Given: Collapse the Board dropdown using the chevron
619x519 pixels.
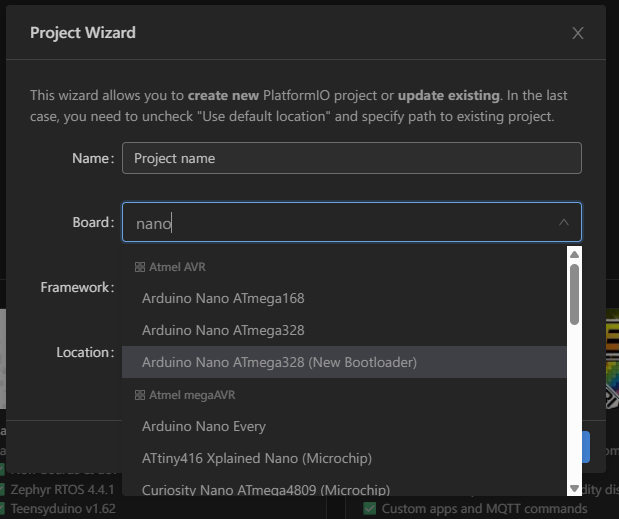Looking at the screenshot, I should click(x=564, y=223).
